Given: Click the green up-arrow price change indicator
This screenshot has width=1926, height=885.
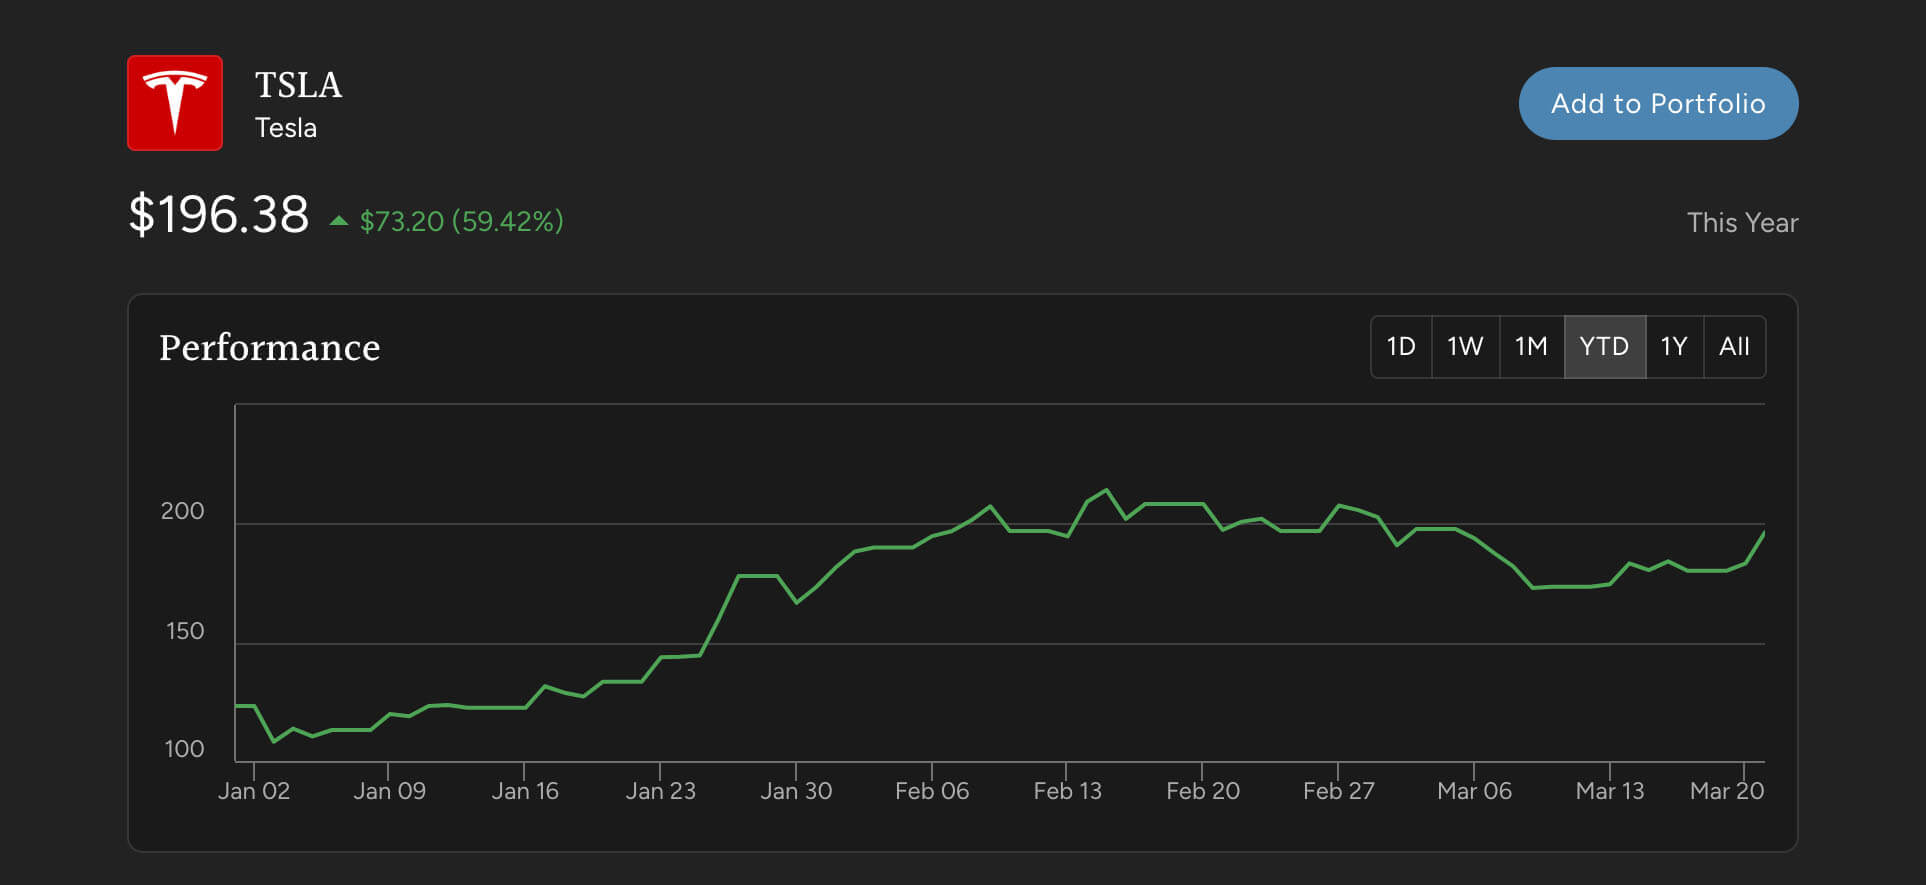Looking at the screenshot, I should 339,221.
